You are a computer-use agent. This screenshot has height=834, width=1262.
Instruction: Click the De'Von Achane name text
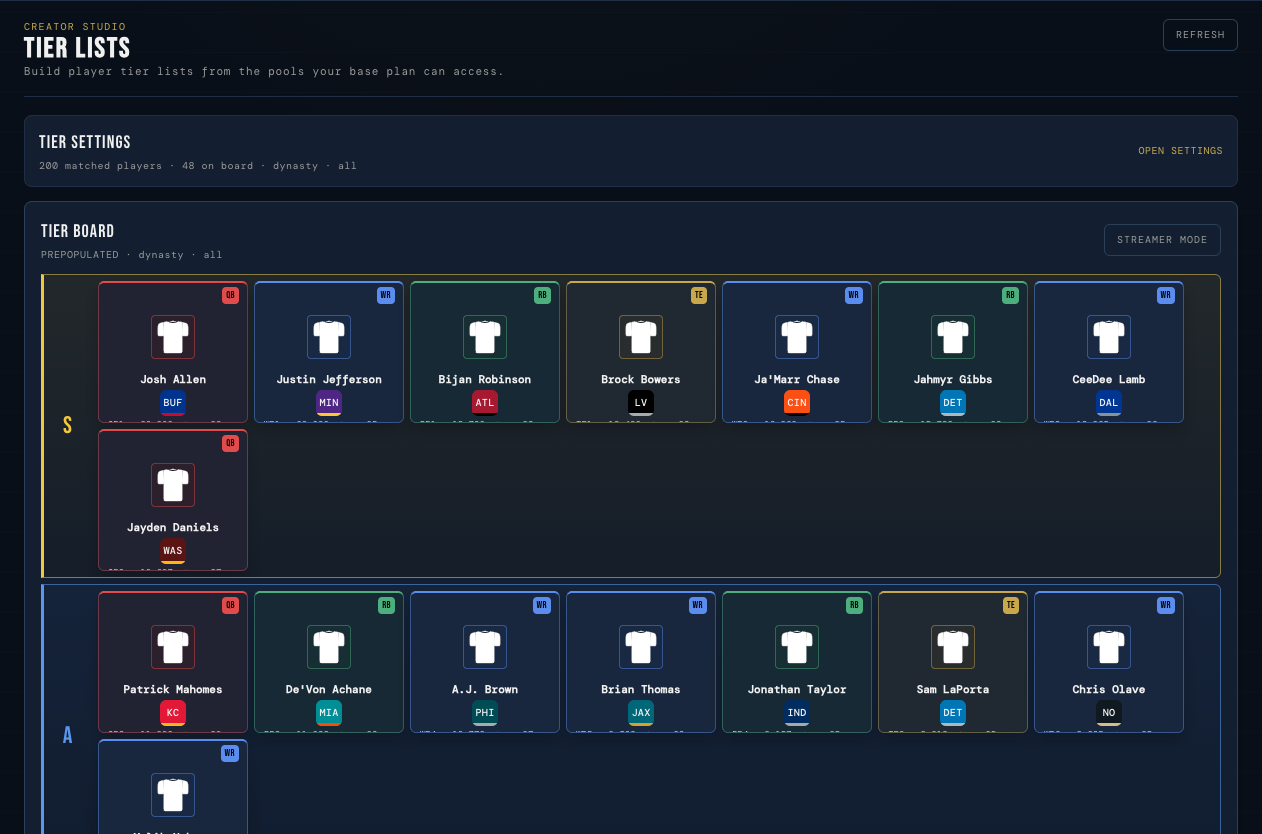click(329, 689)
